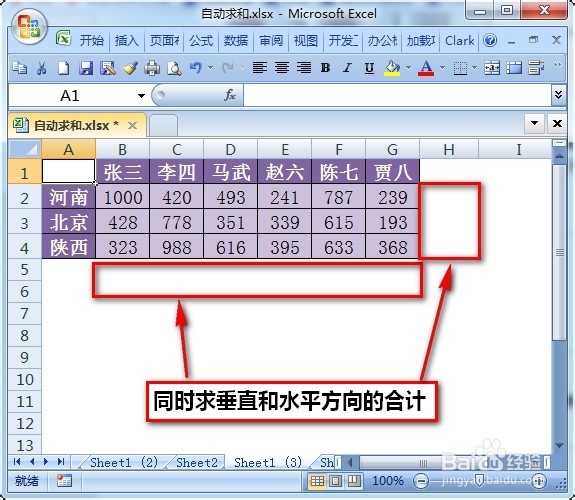Click the 100% zoom level
The height and width of the screenshot is (500, 575).
[x=387, y=481]
